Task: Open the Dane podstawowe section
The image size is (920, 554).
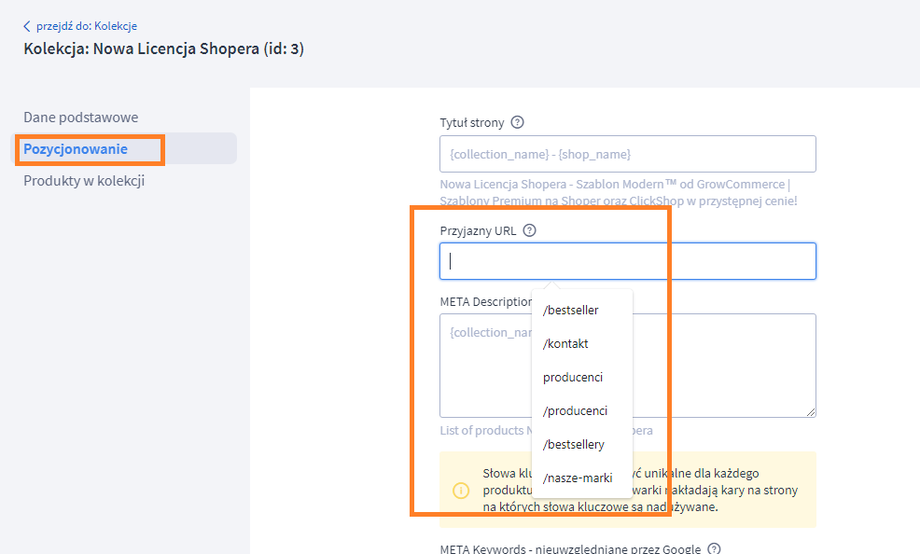Action: coord(81,117)
